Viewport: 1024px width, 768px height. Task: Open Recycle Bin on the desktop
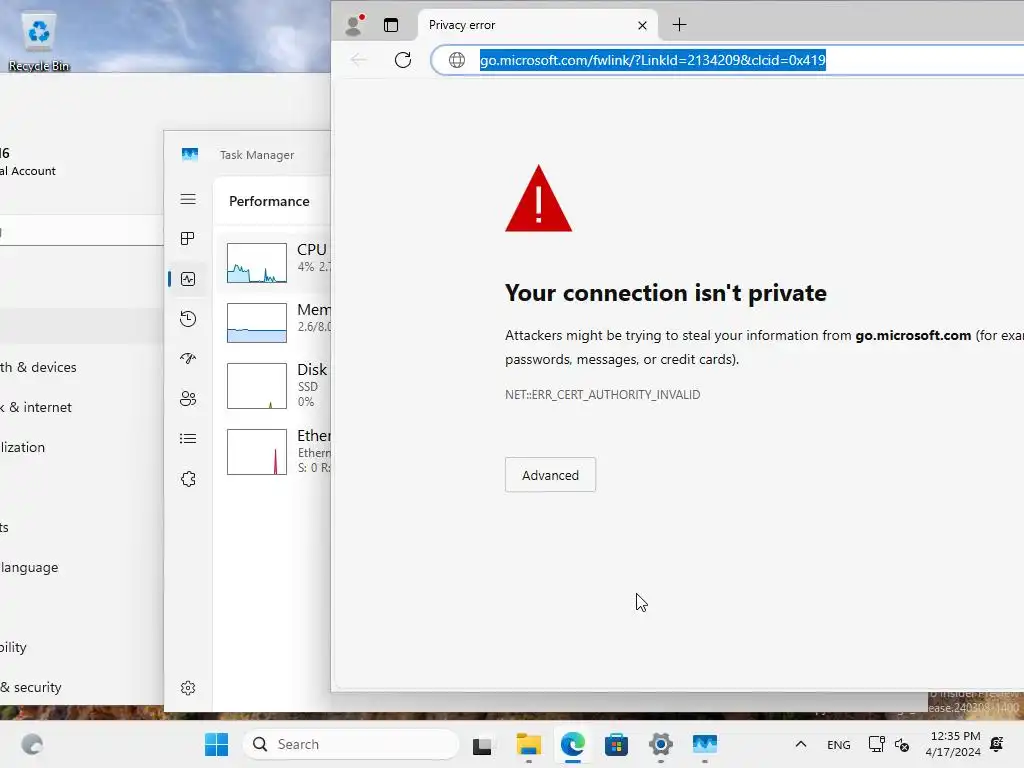(39, 42)
